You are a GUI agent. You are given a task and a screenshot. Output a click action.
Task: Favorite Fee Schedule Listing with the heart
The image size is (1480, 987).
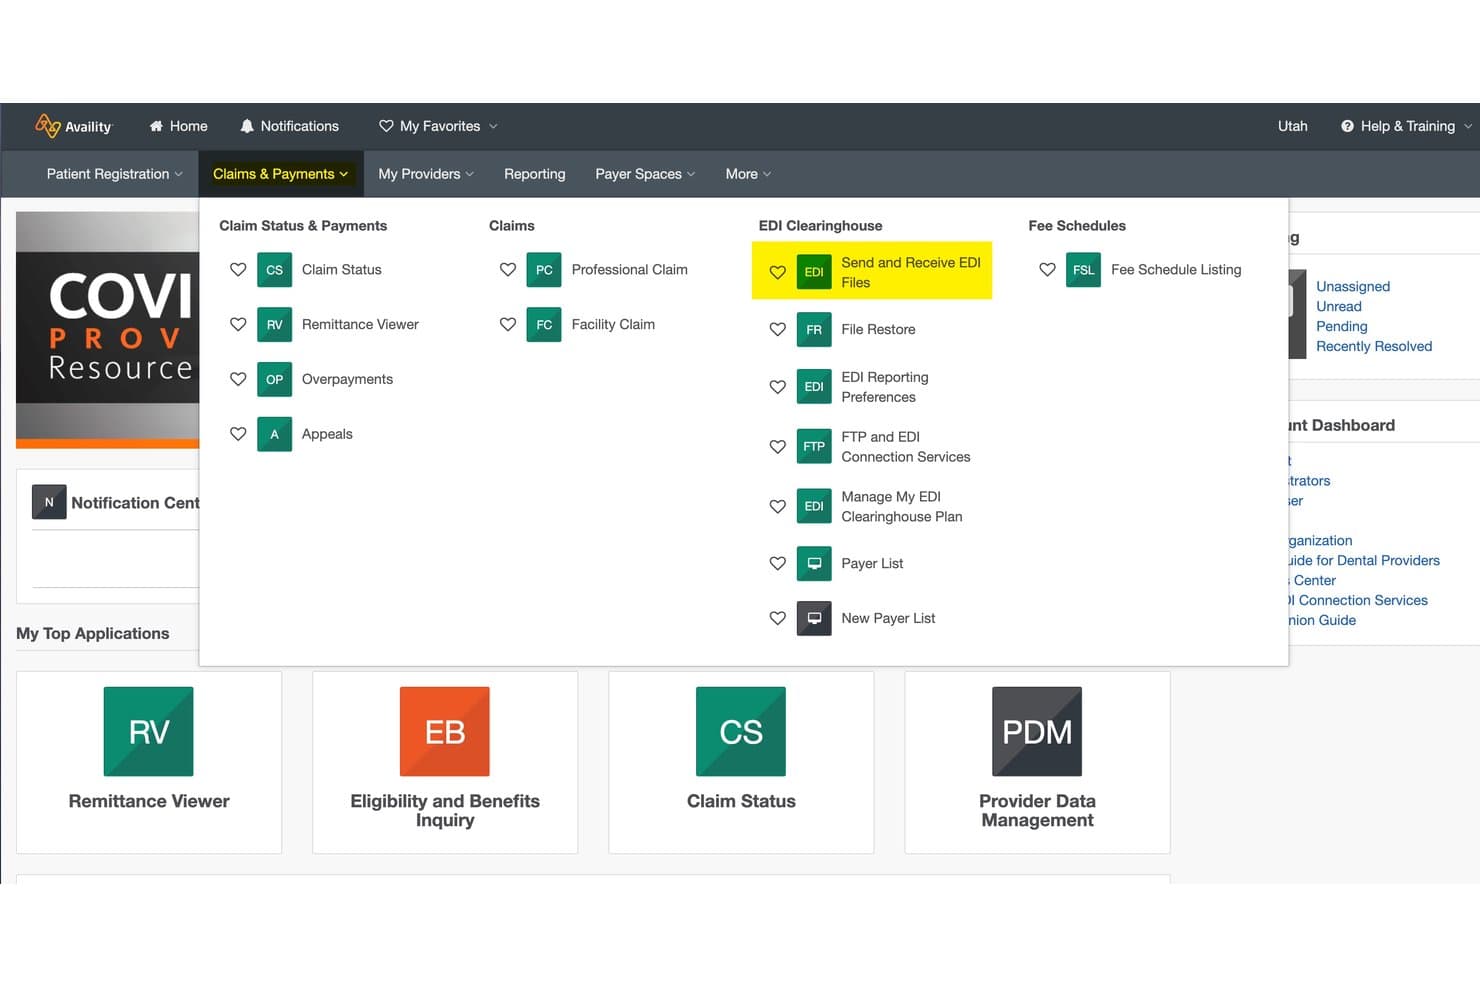pyautogui.click(x=1047, y=270)
